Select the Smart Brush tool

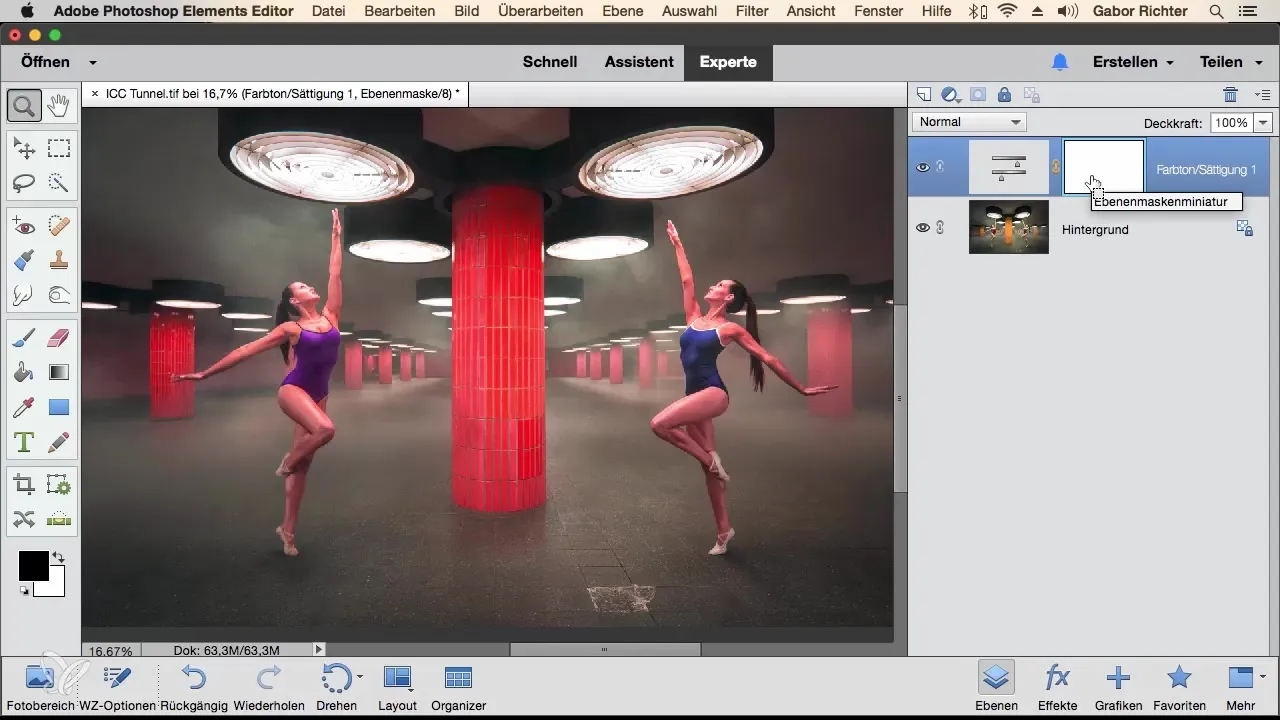pos(24,261)
